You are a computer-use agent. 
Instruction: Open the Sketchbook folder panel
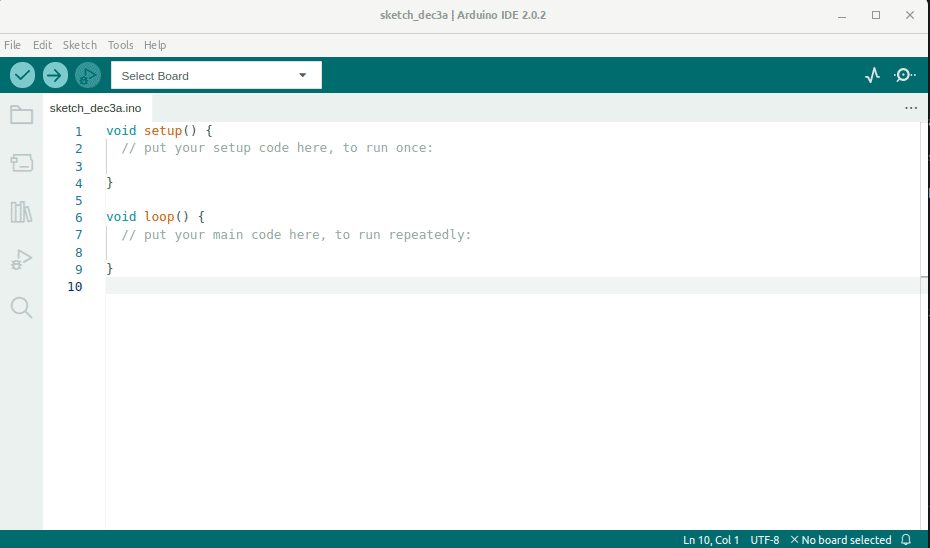[21, 115]
